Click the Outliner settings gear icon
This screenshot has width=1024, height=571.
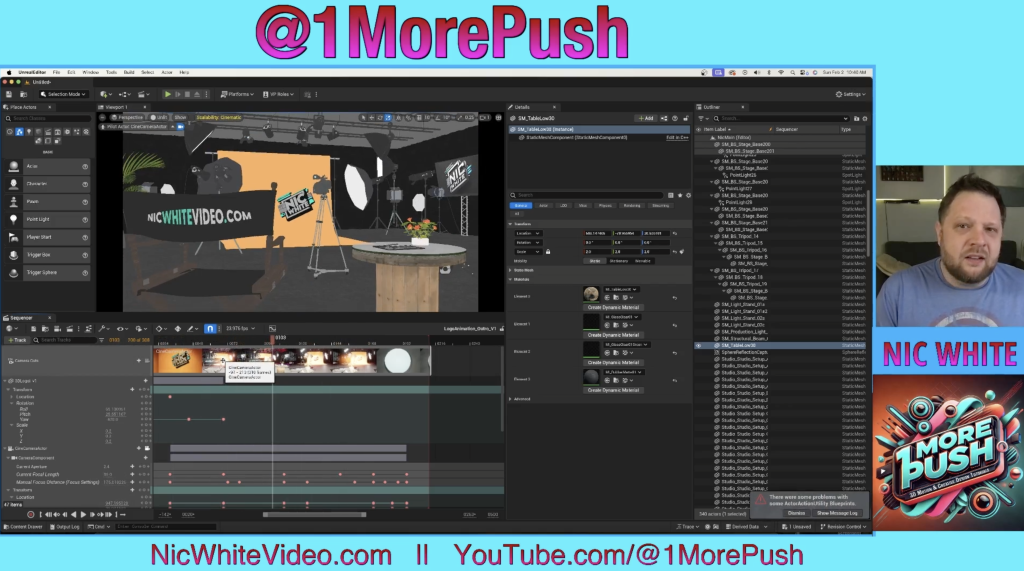pos(865,119)
